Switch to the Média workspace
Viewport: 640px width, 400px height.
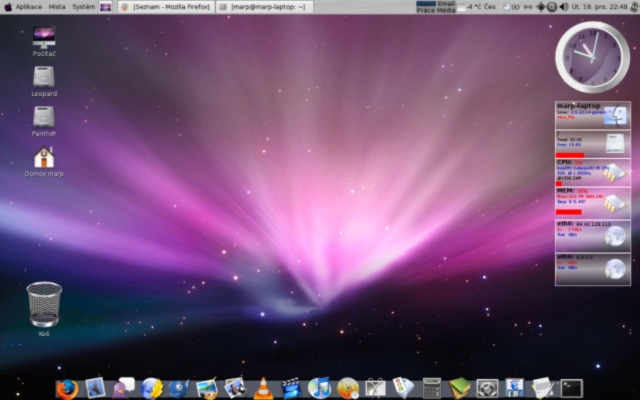tap(446, 10)
